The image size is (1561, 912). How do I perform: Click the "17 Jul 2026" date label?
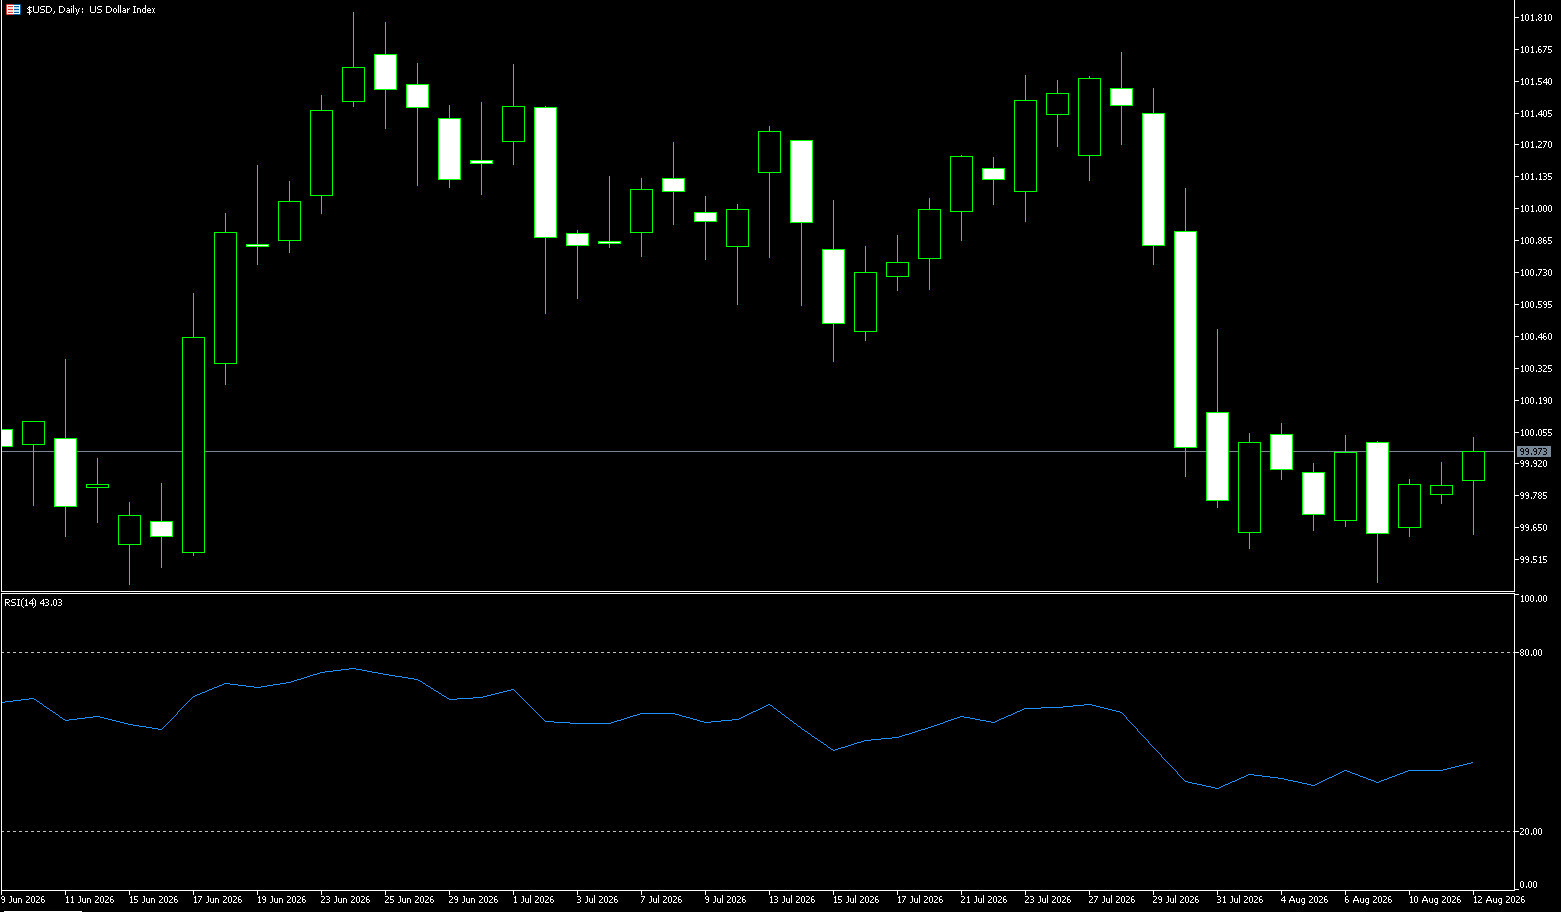click(x=919, y=900)
